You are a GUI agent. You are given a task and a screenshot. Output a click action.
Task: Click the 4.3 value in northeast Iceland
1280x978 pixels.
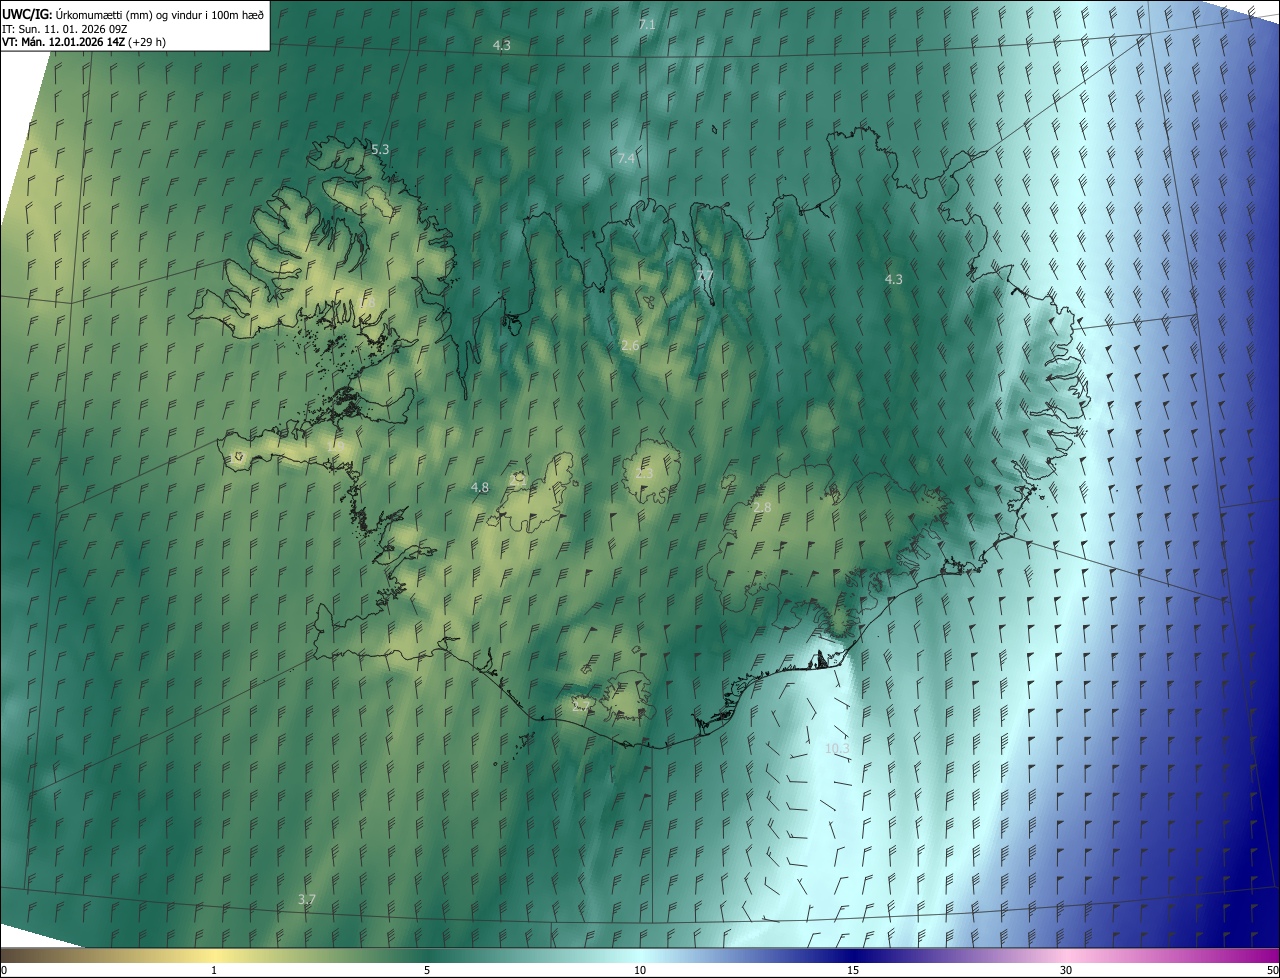point(894,280)
